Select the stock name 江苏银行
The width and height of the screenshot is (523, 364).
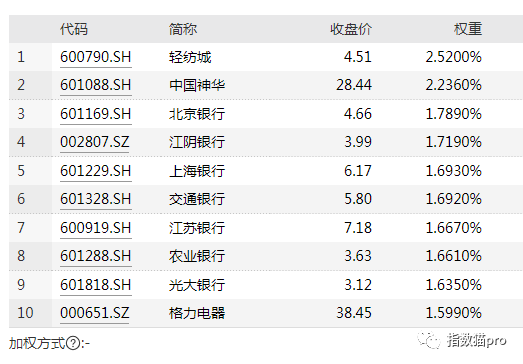(x=197, y=228)
